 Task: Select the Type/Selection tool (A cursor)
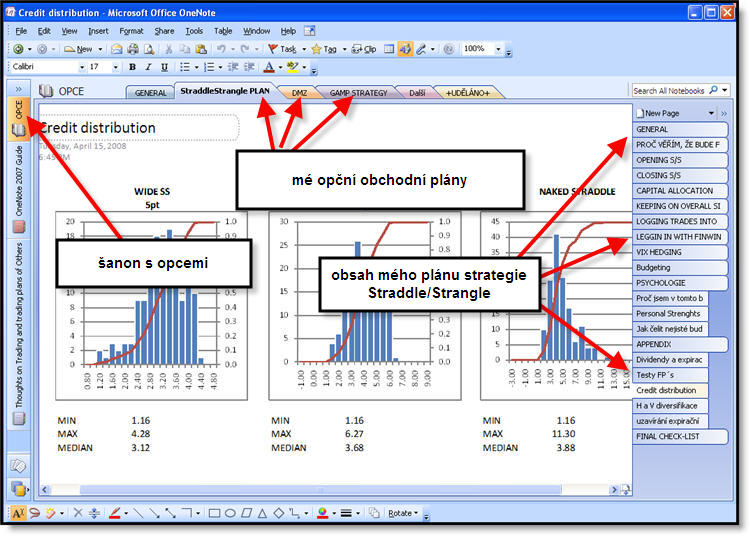pos(18,514)
